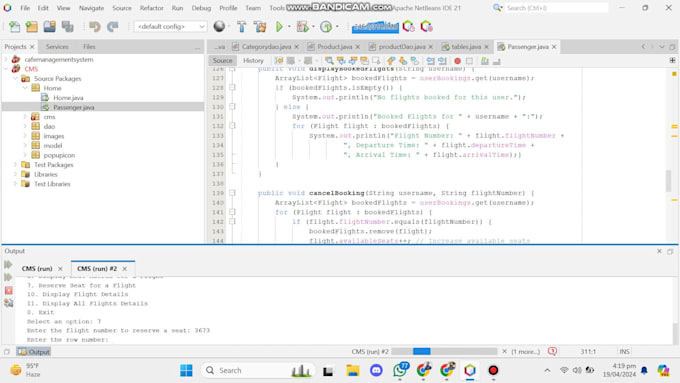Run the project with green play icon
Image resolution: width=680 pixels, height=383 pixels.
click(x=279, y=26)
